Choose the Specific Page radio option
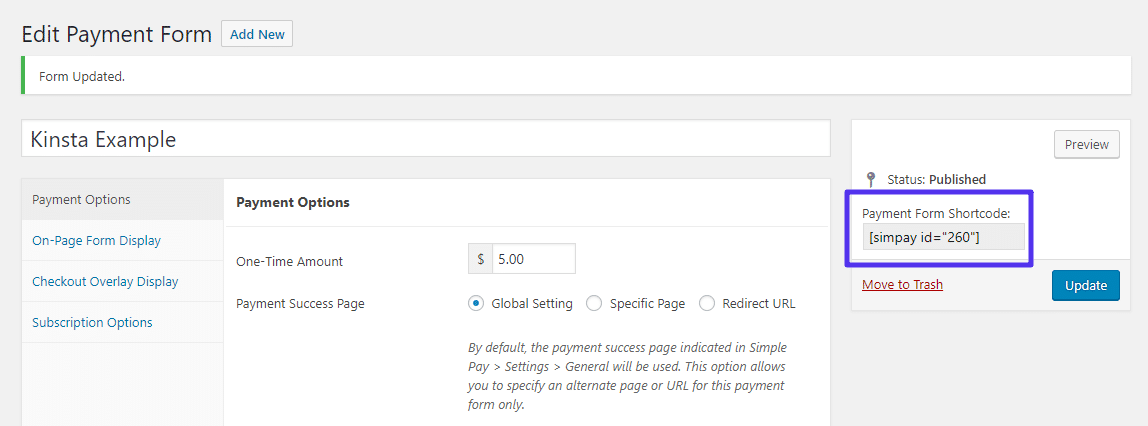1148x426 pixels. (x=594, y=303)
